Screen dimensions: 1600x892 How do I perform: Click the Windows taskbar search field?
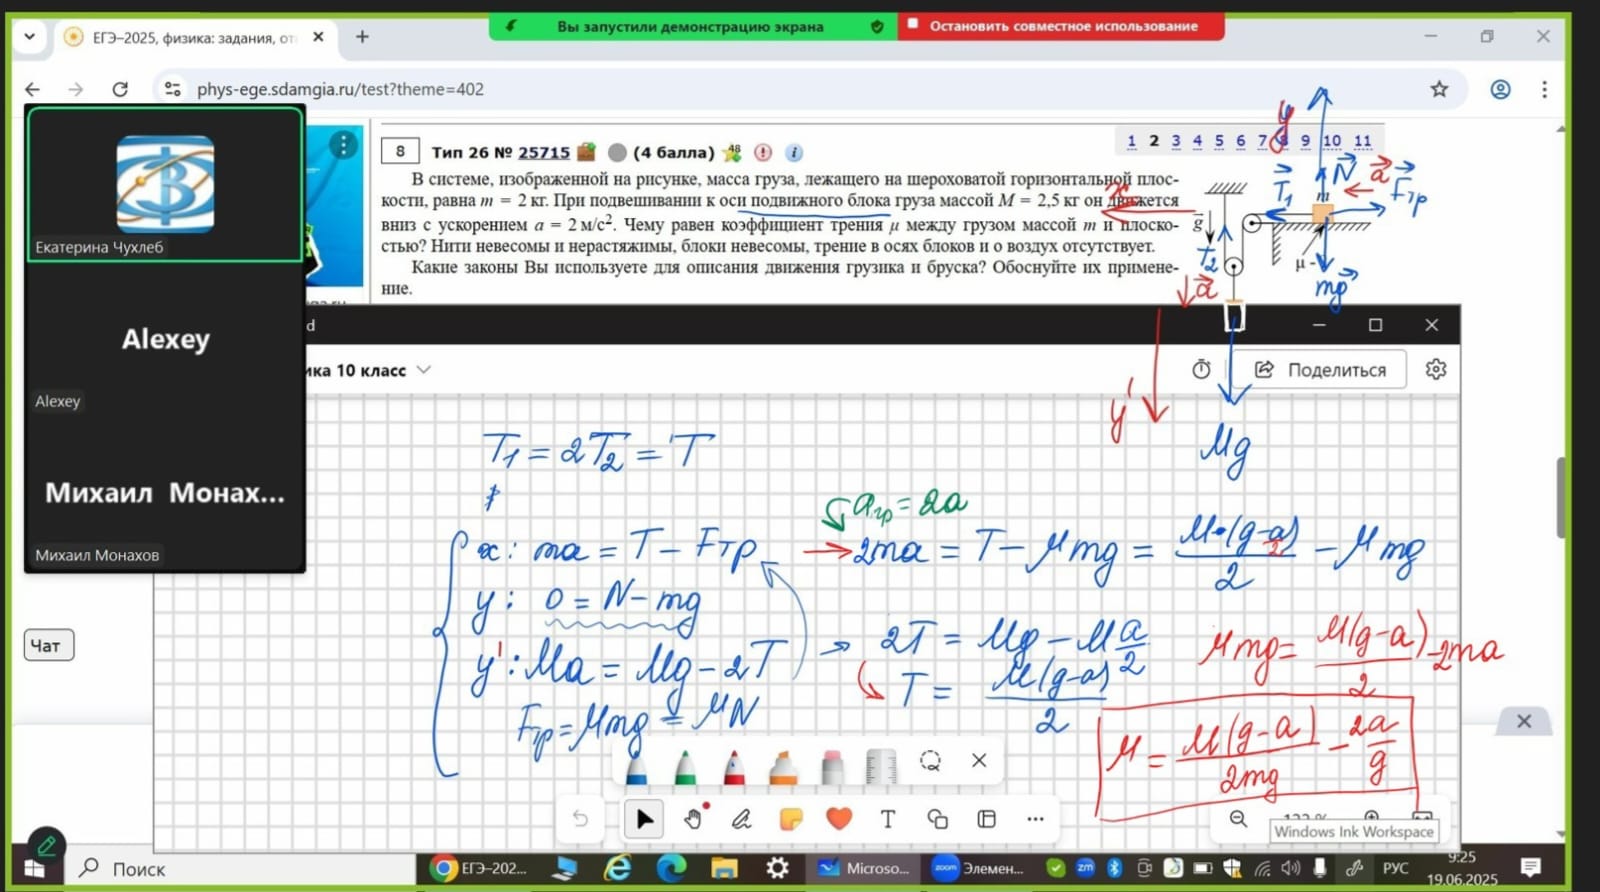point(240,869)
